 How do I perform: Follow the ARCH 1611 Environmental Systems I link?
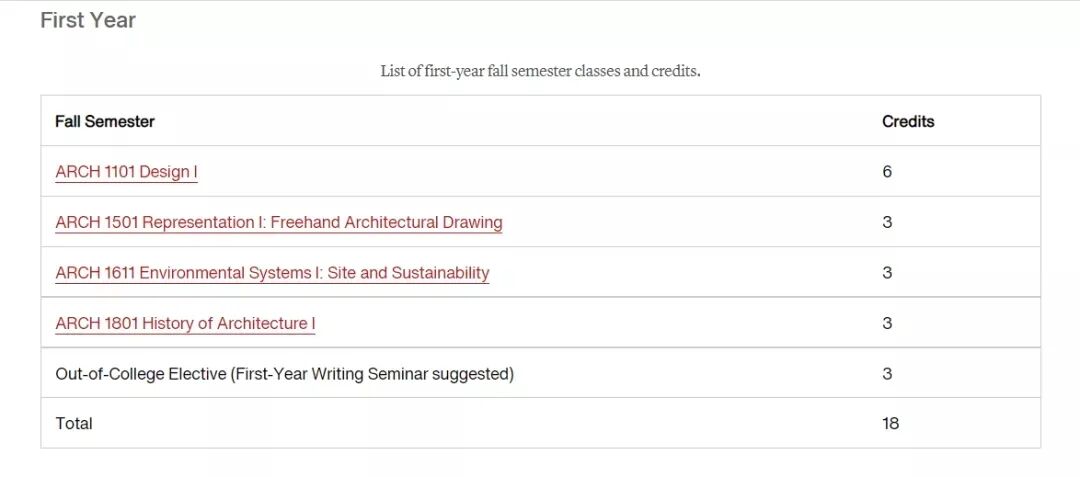coord(272,273)
